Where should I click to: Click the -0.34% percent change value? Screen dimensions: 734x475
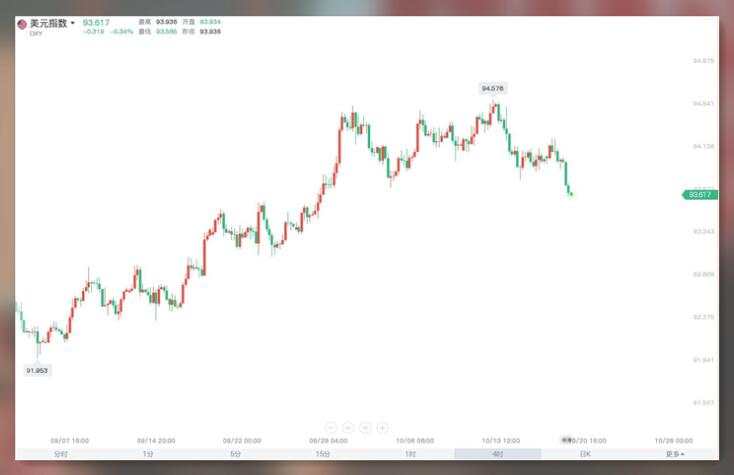point(122,32)
